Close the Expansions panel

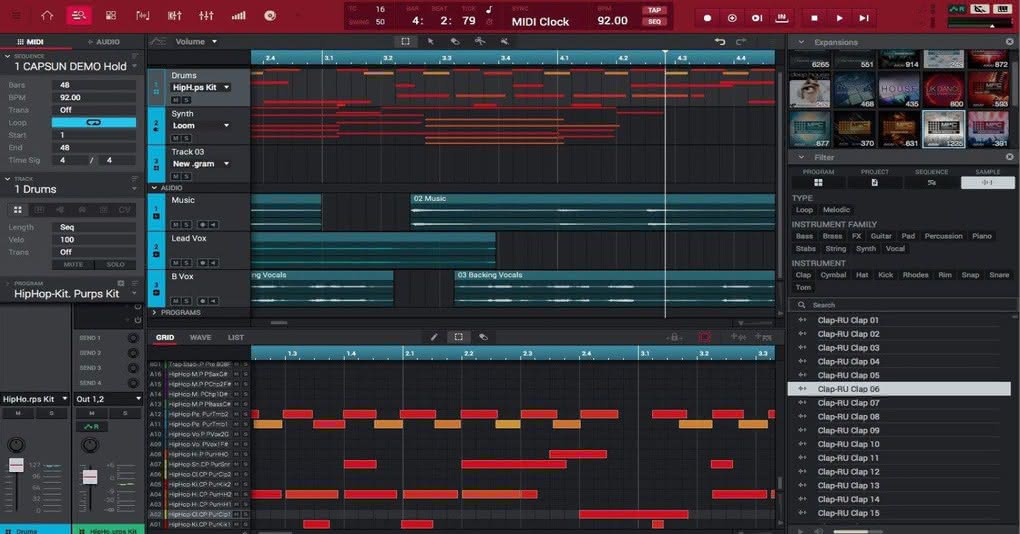pos(1010,42)
